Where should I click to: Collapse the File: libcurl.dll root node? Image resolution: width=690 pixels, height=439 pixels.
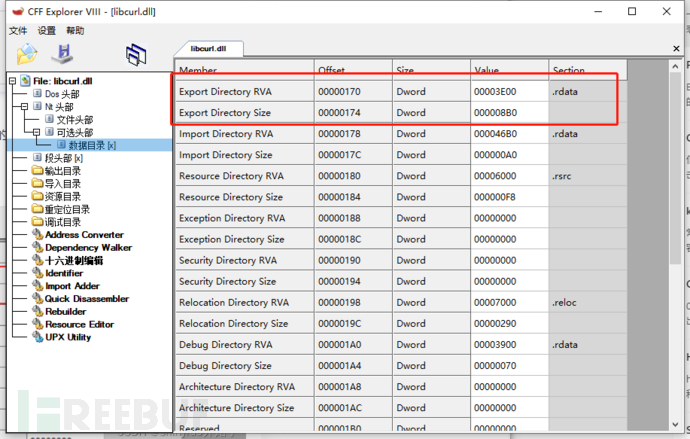click(x=12, y=81)
